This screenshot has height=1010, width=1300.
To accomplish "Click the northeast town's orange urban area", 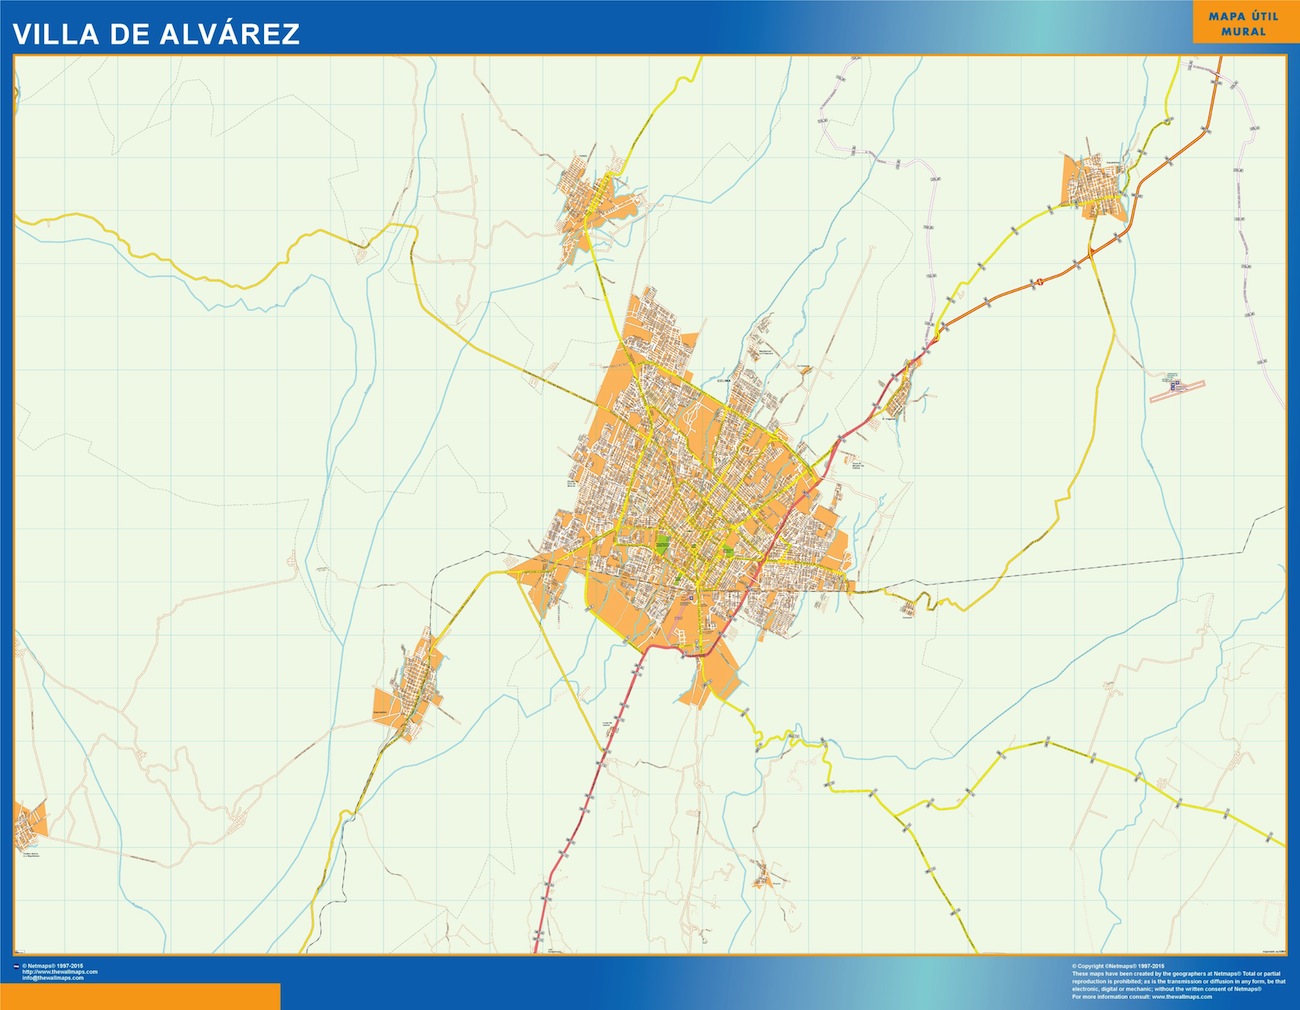I will (1092, 184).
